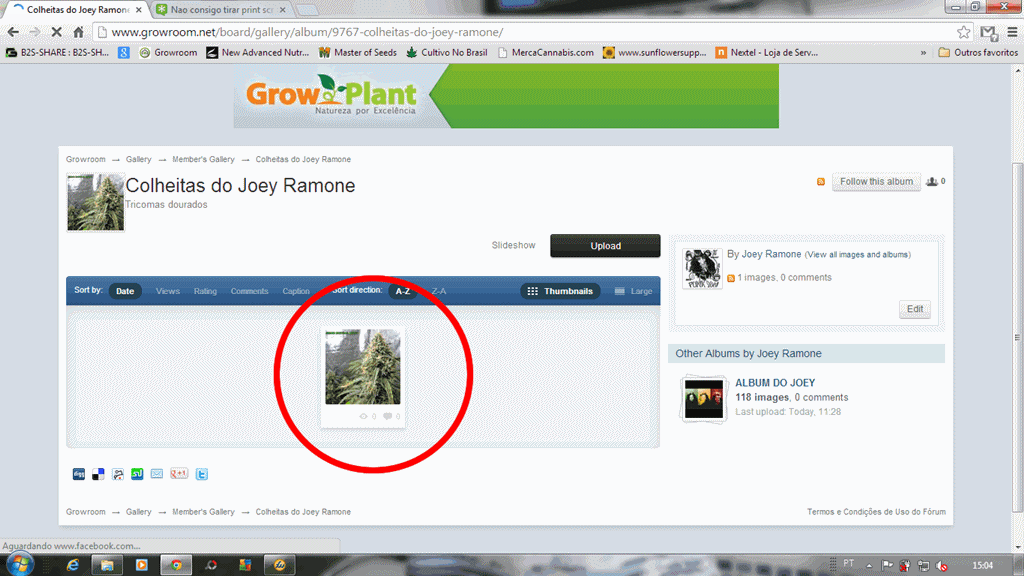Screen dimensions: 1024x576
Task: Open Termos e Condições de Uso do Fórum
Action: point(876,512)
